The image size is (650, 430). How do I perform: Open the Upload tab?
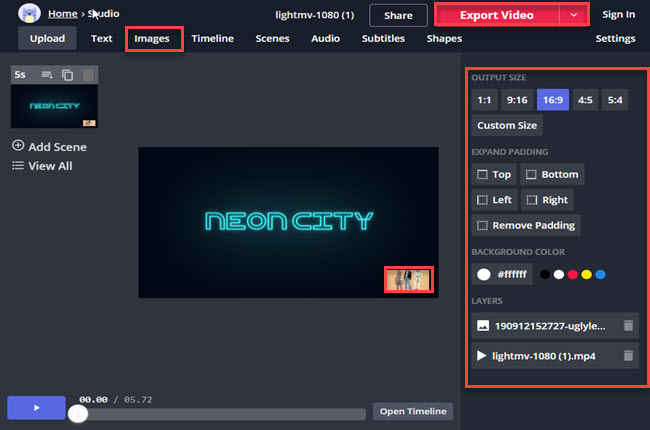[47, 39]
